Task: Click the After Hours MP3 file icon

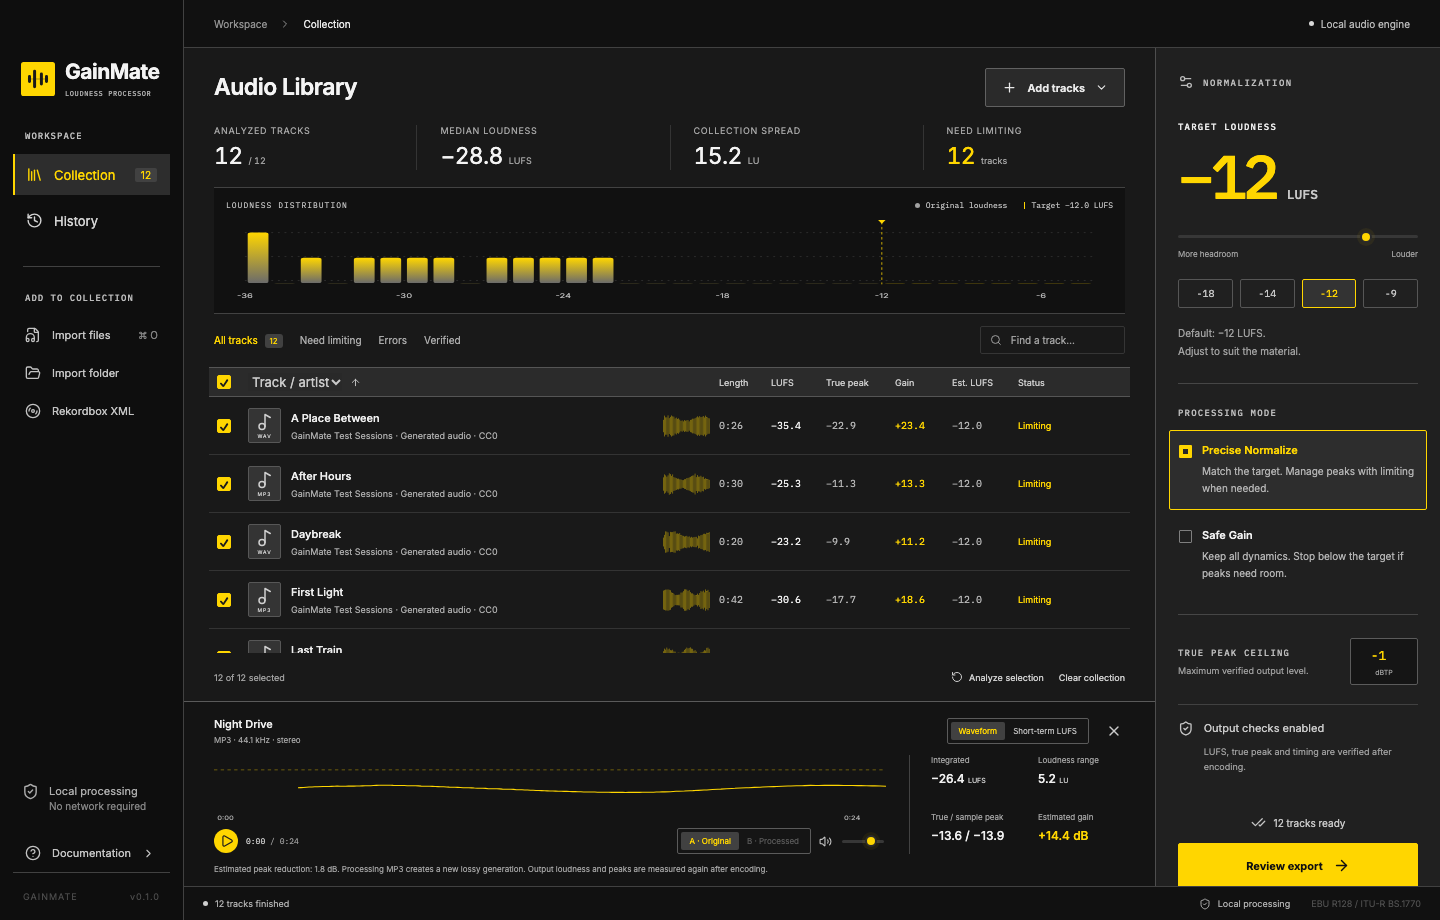Action: tap(264, 484)
